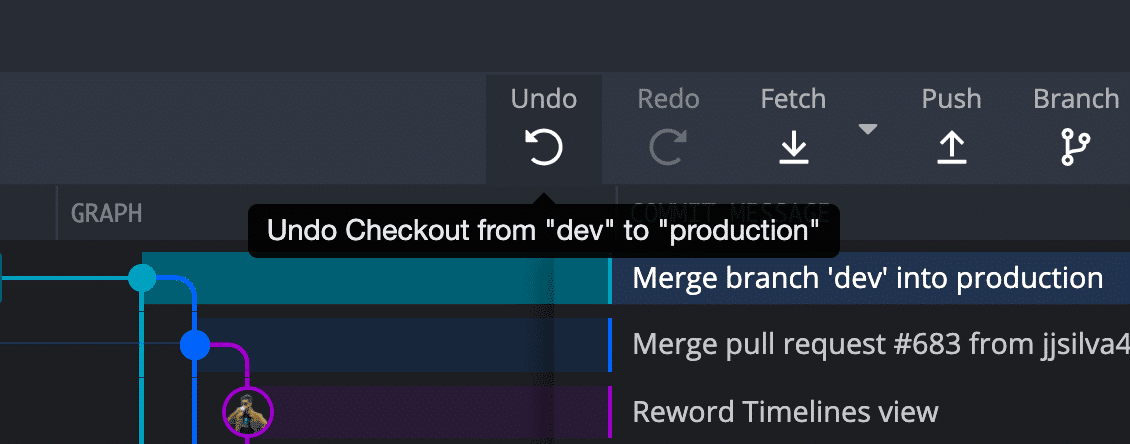Image resolution: width=1130 pixels, height=444 pixels.
Task: Click the "Undo Checkout" tooltip popup
Action: coord(544,231)
